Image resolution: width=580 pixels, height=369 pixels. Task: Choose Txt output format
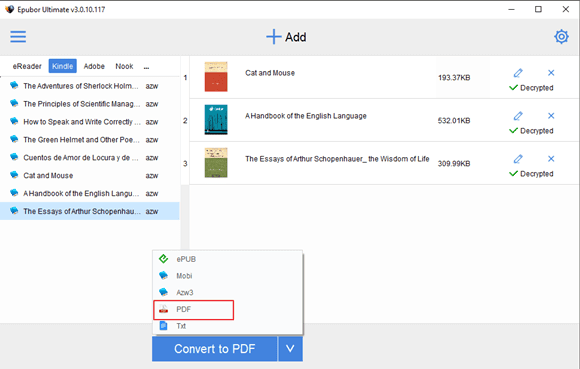[228, 326]
